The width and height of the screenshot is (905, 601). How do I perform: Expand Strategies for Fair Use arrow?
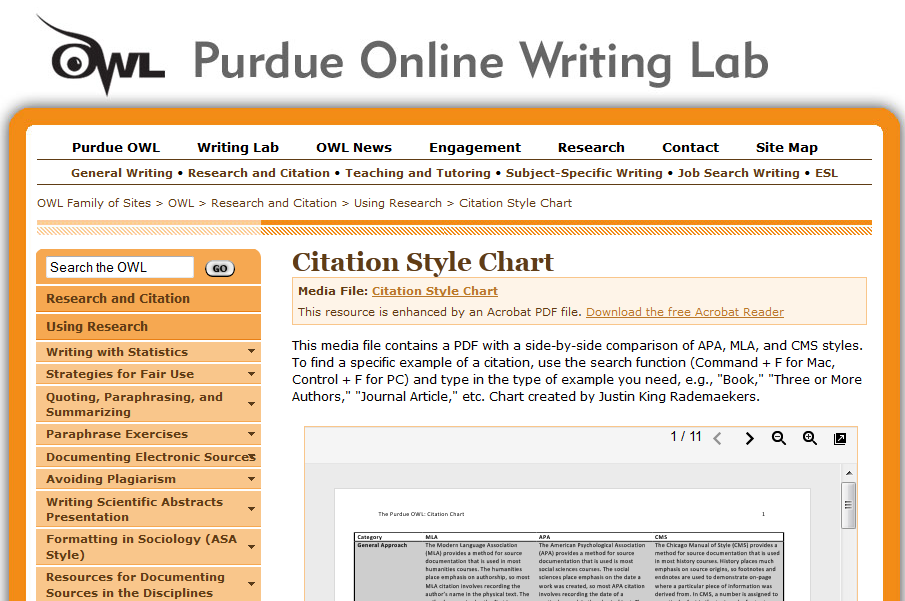point(251,374)
